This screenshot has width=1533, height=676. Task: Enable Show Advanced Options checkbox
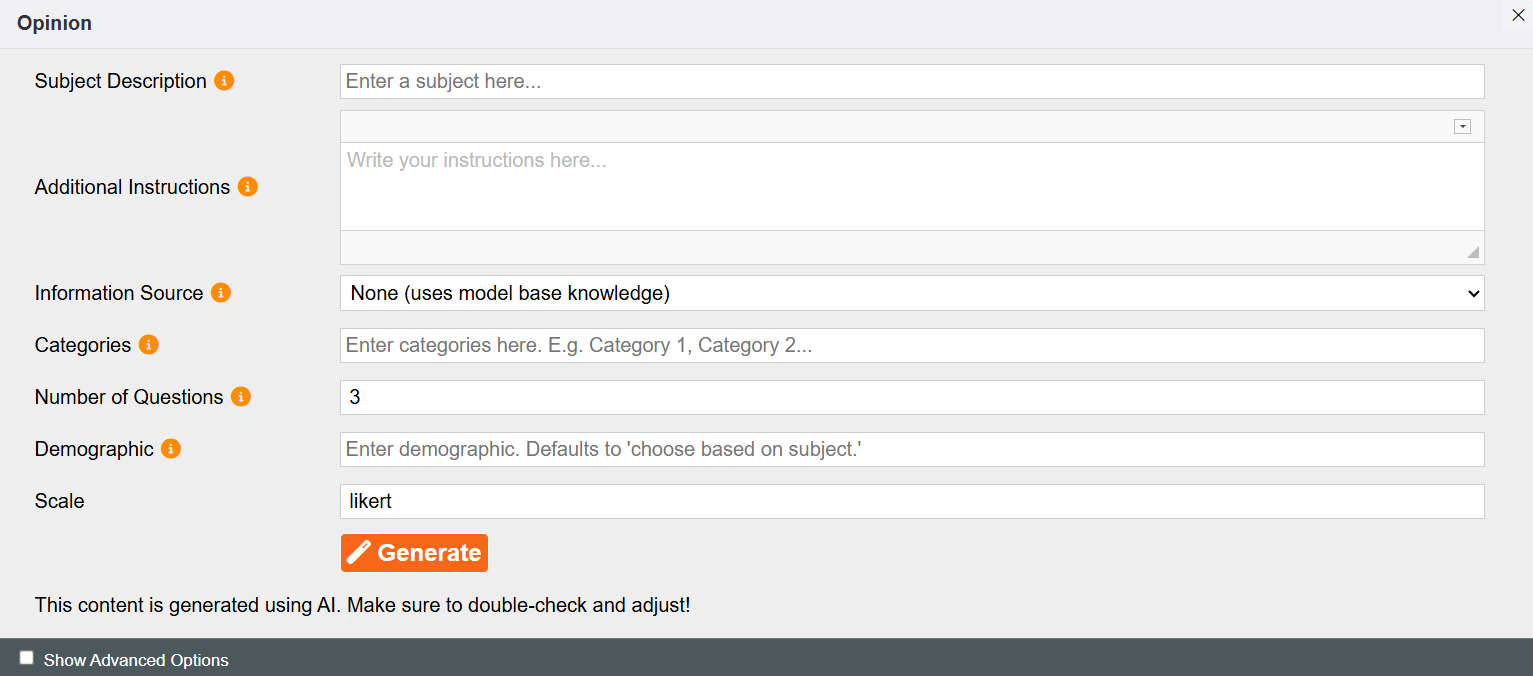click(x=27, y=658)
